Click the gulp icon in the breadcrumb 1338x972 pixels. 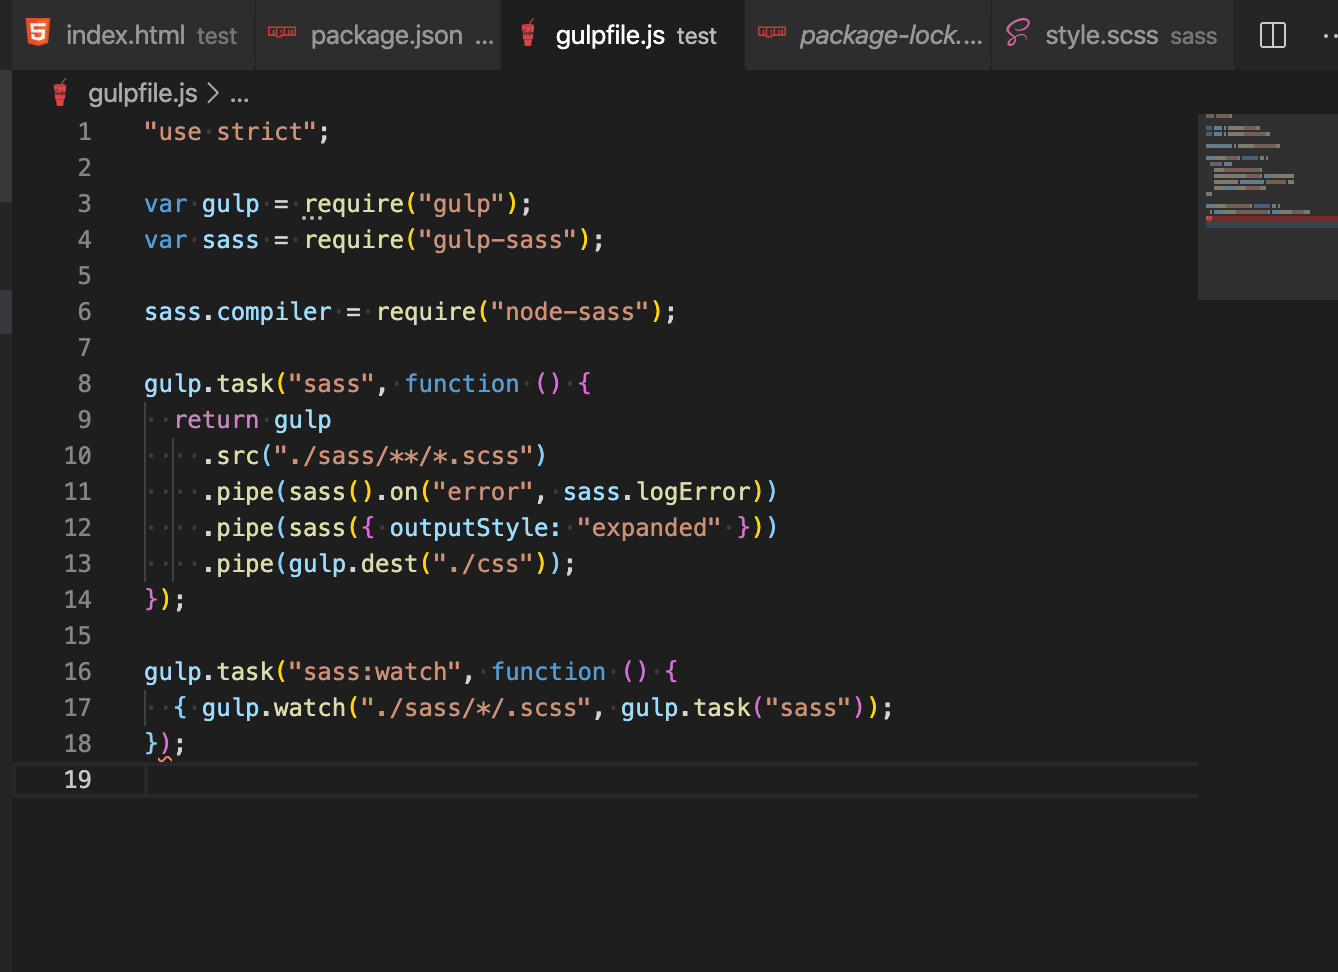[x=60, y=94]
